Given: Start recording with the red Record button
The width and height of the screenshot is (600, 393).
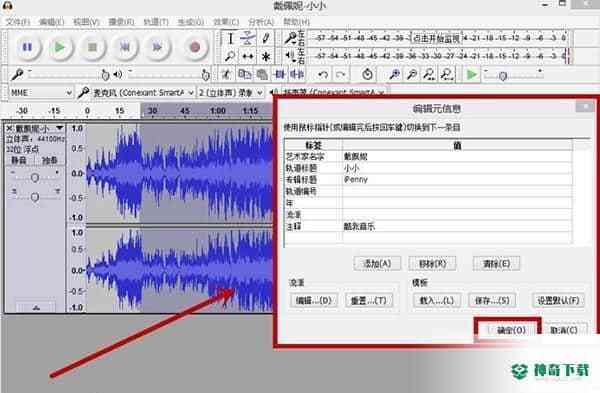Looking at the screenshot, I should pyautogui.click(x=195, y=47).
